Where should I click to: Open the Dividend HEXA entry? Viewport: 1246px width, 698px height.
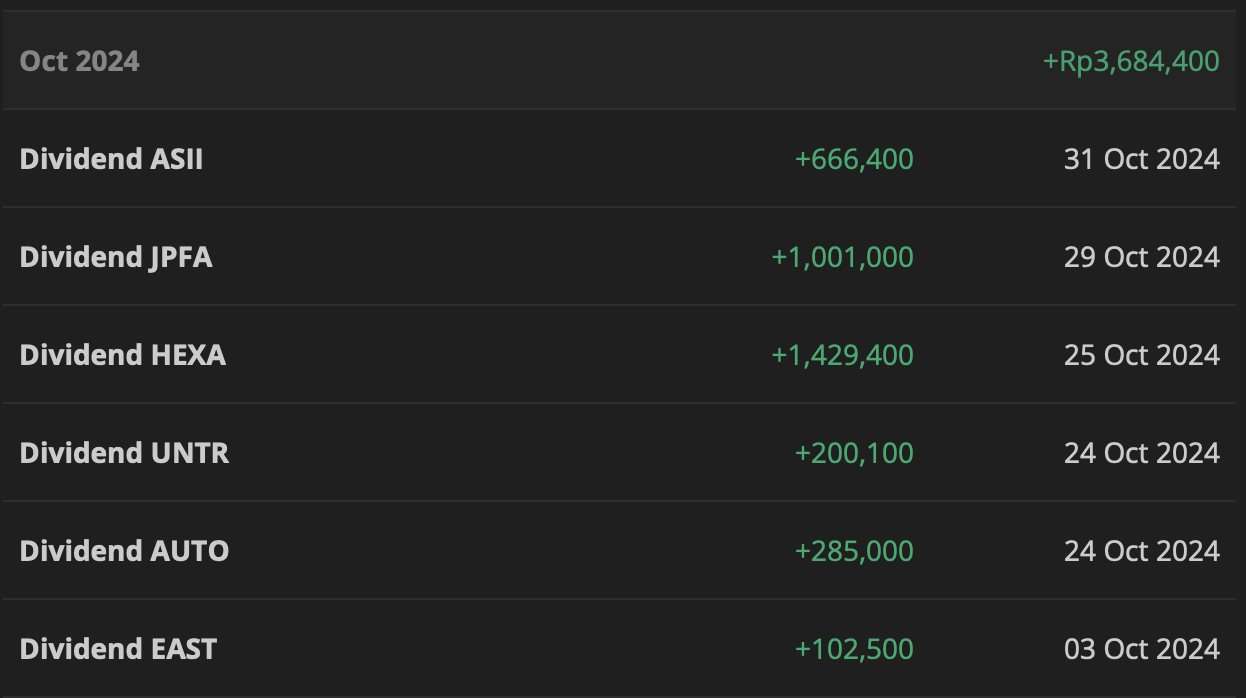tap(122, 355)
